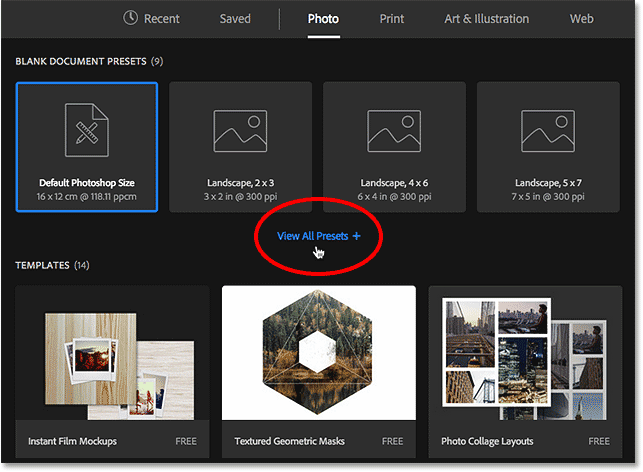Choose the Landscape, 2 x 3 preset label
Image resolution: width=643 pixels, height=472 pixels.
click(240, 183)
